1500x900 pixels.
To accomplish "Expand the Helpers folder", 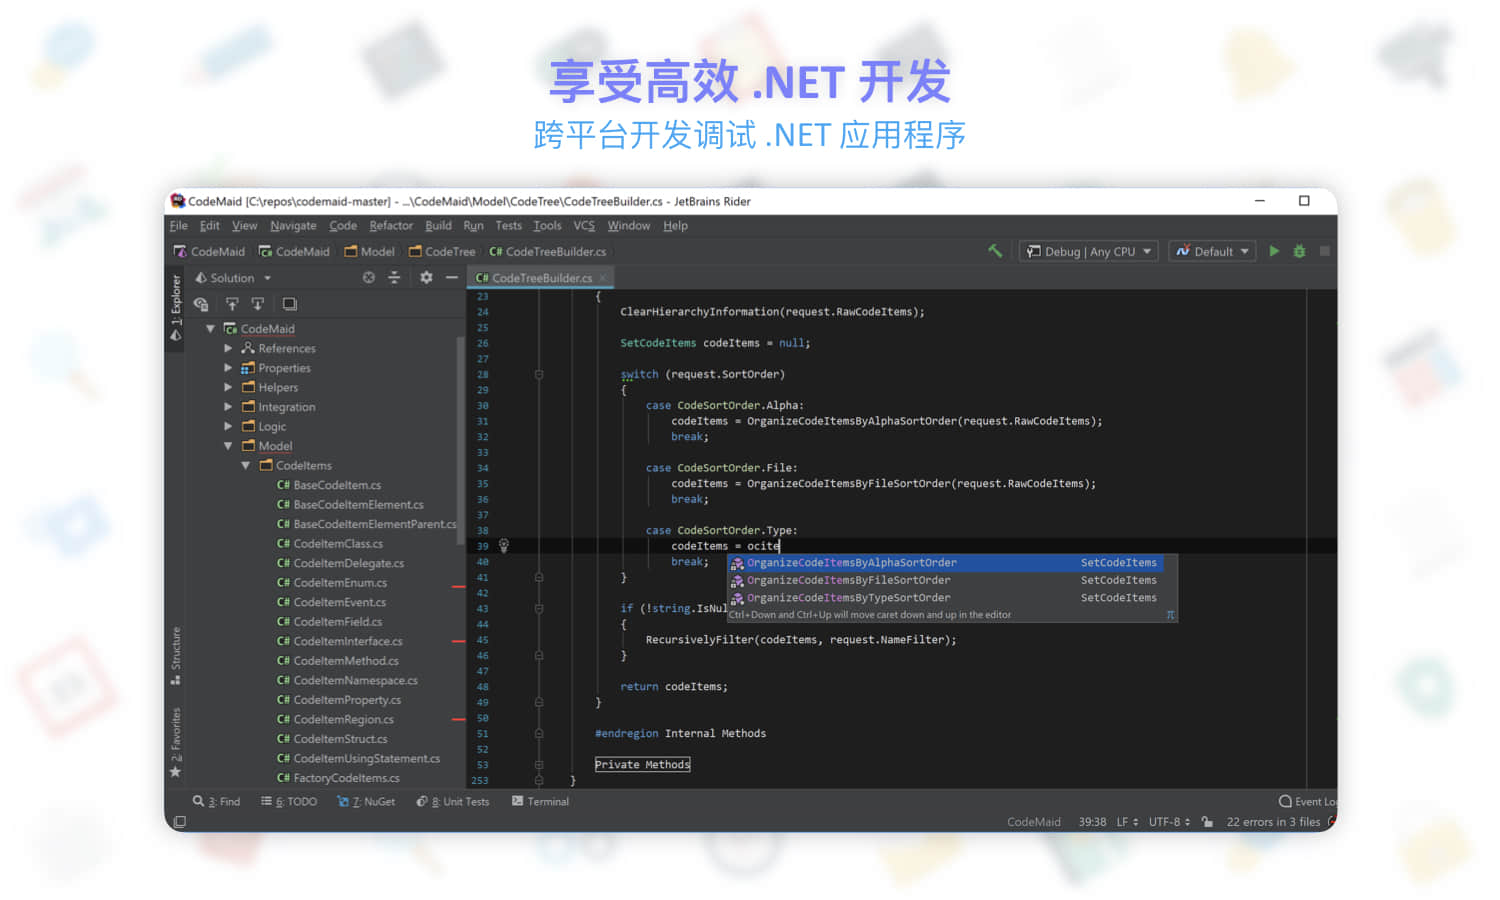I will coord(228,387).
